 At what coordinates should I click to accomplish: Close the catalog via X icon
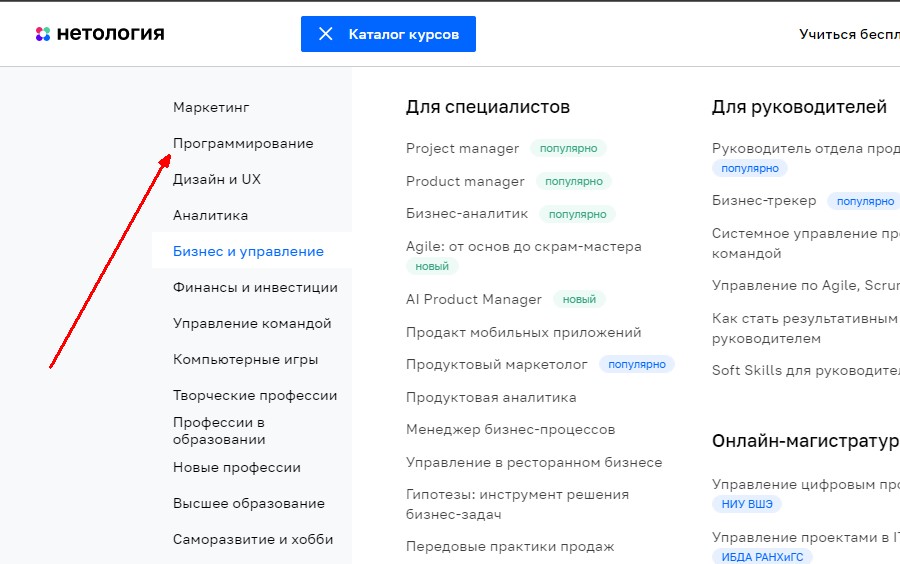(x=325, y=34)
